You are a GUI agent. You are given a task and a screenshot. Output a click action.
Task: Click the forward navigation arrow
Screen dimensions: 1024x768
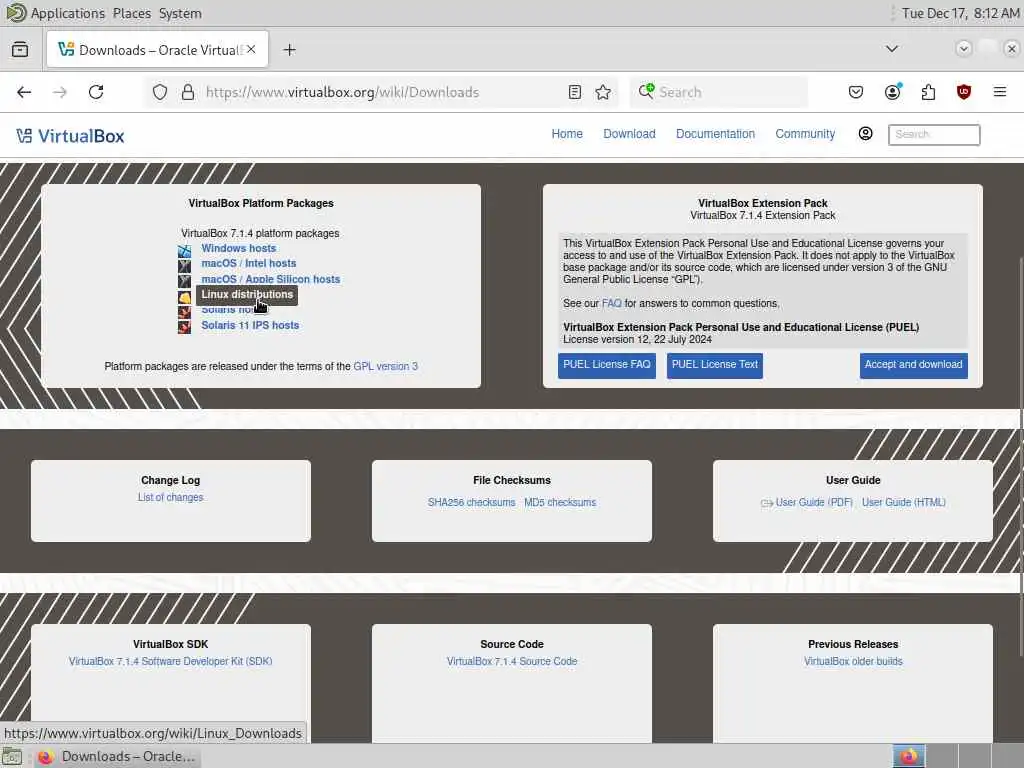[x=60, y=92]
